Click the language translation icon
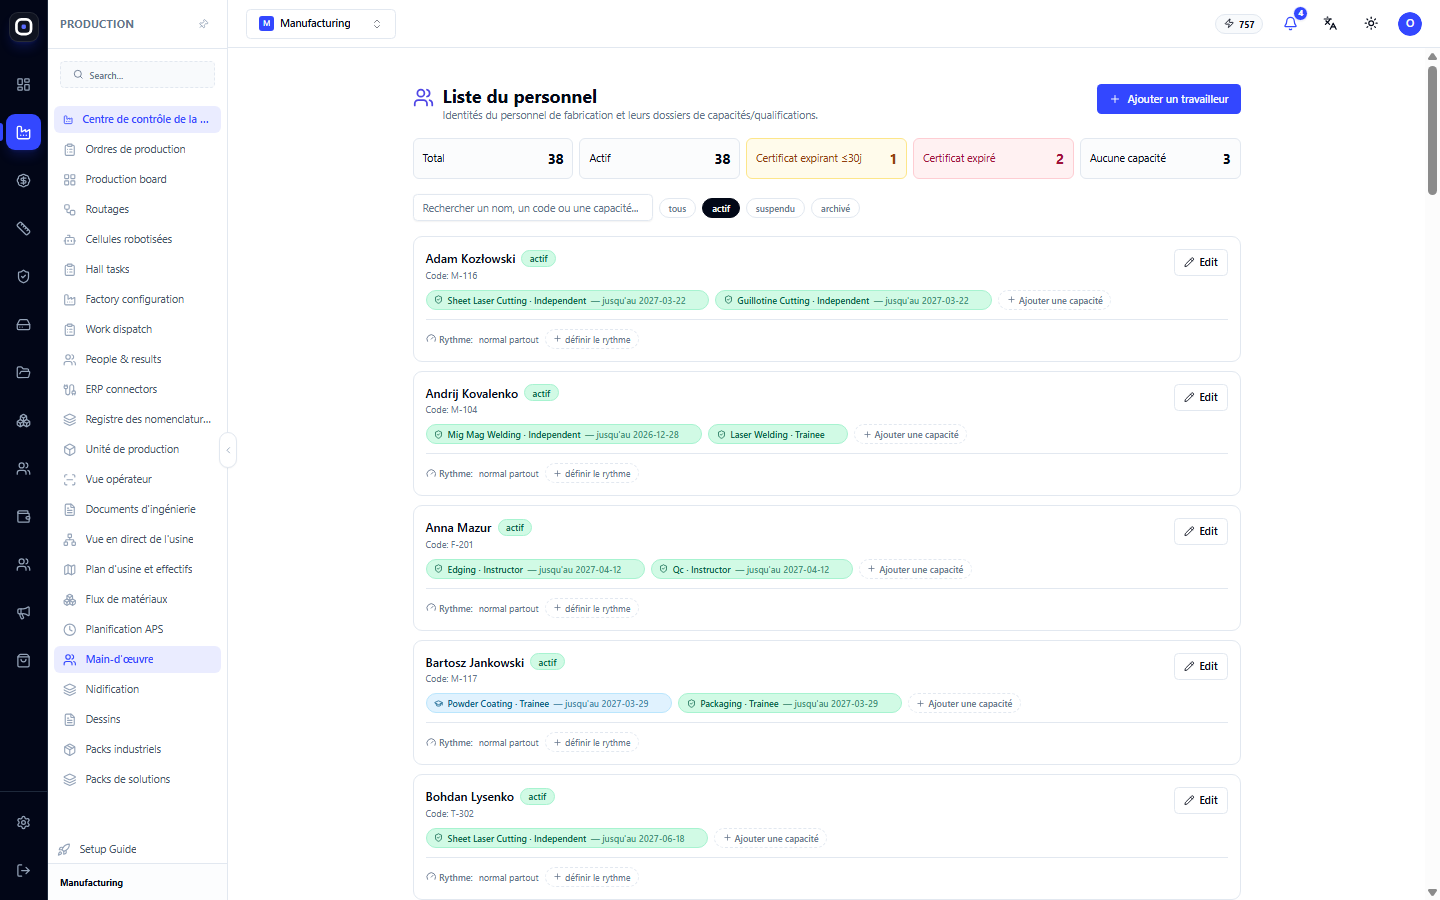The height and width of the screenshot is (900, 1440). 1330,23
